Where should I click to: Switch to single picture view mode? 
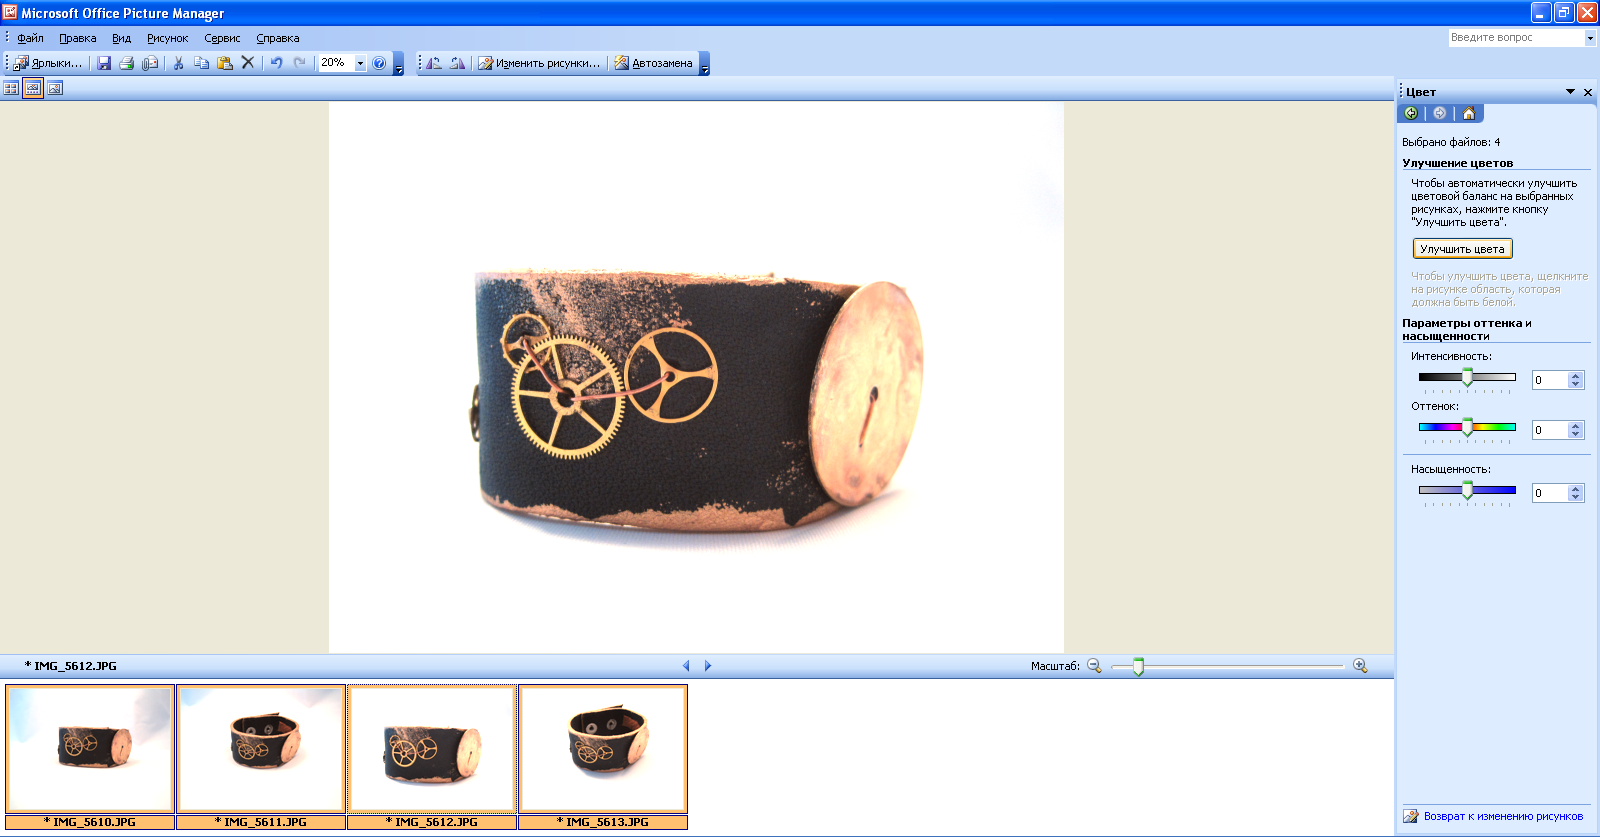point(55,88)
